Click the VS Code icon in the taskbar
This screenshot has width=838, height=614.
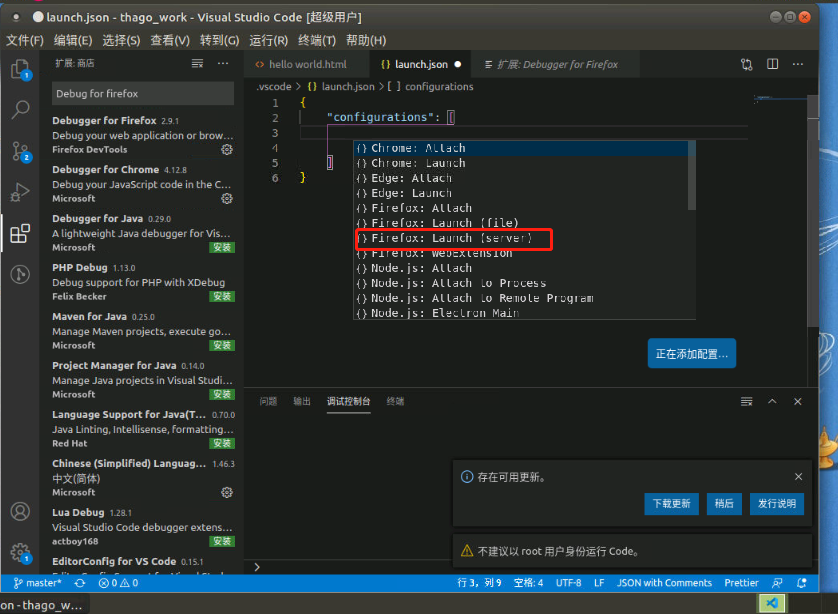tap(772, 604)
